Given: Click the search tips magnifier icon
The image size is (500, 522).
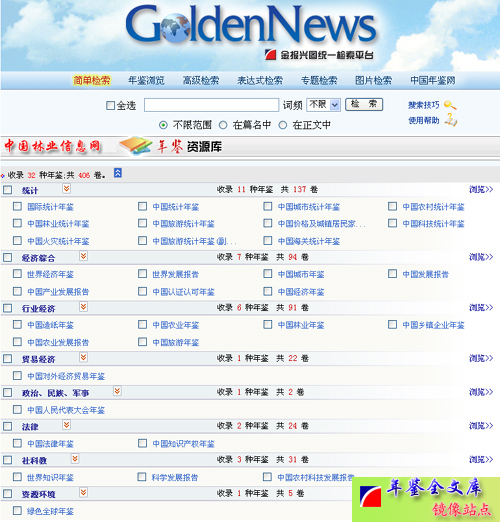Looking at the screenshot, I should [450, 105].
